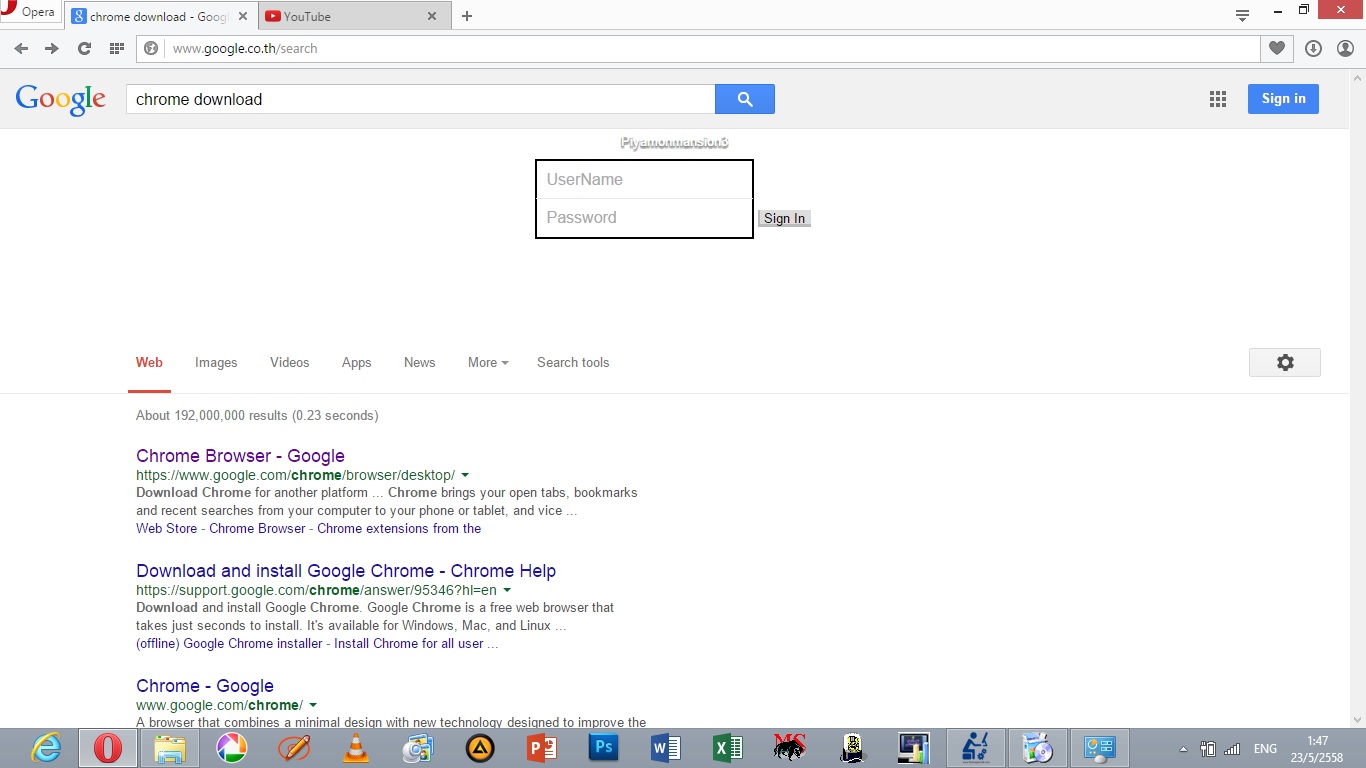Expand arrow beside chrome/browser/desktop URL
The height and width of the screenshot is (768, 1366).
(465, 475)
